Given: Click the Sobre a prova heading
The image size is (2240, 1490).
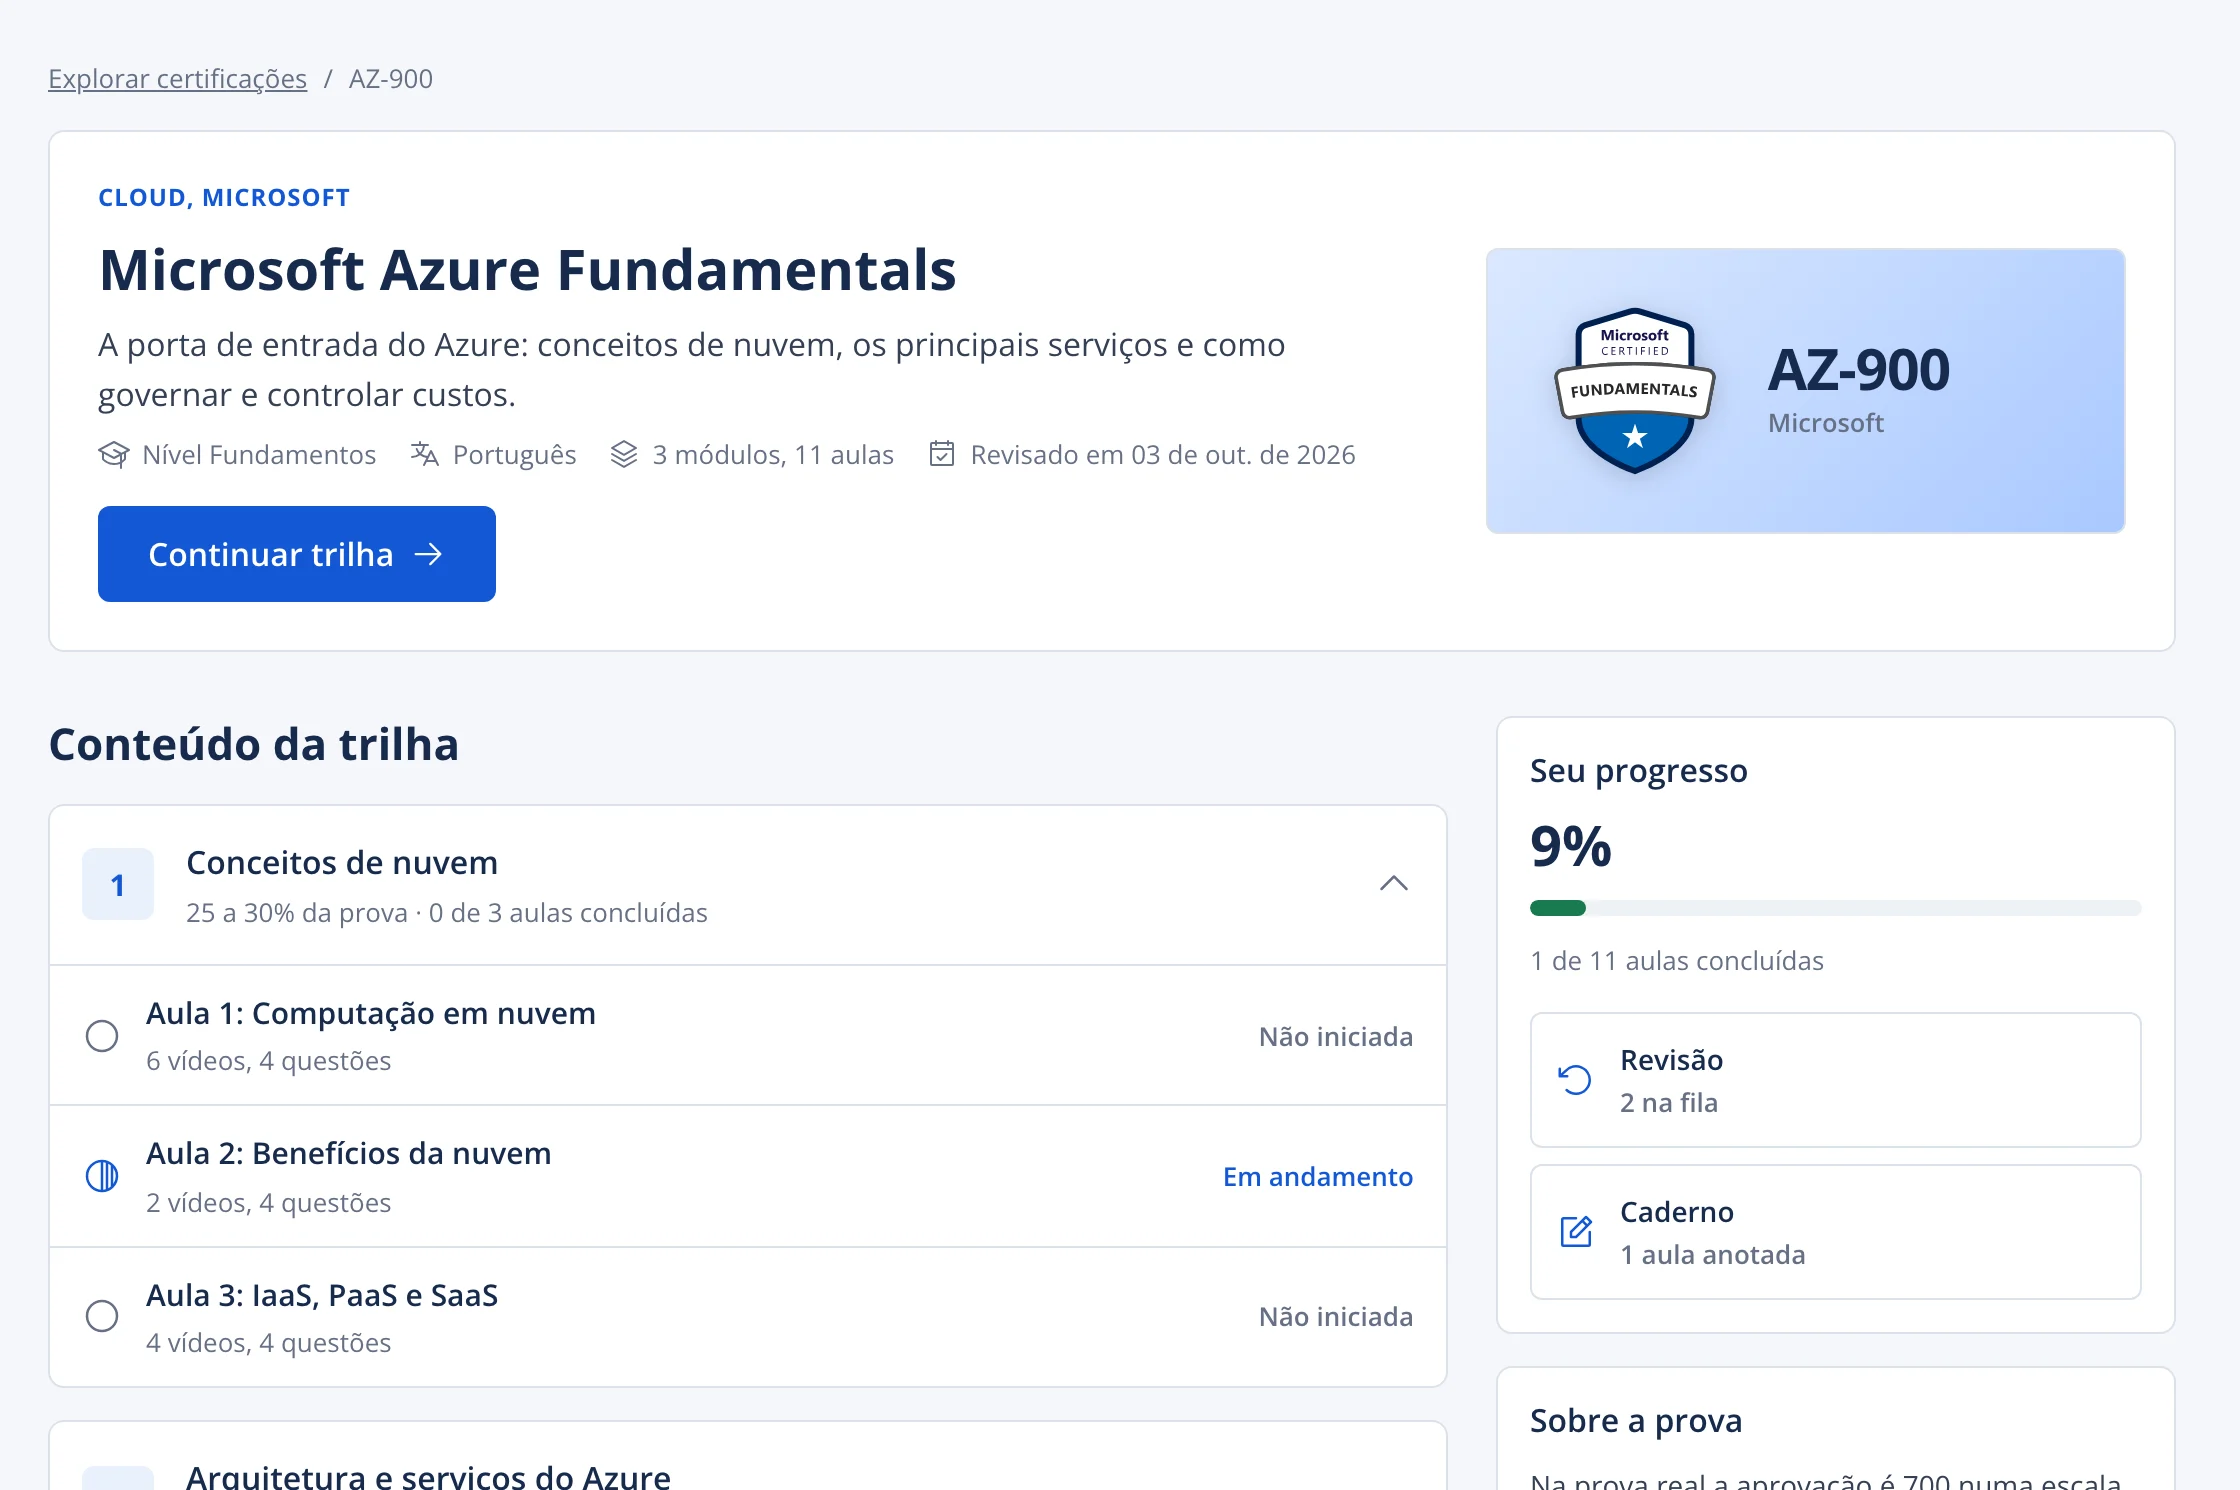Looking at the screenshot, I should [x=1636, y=1421].
